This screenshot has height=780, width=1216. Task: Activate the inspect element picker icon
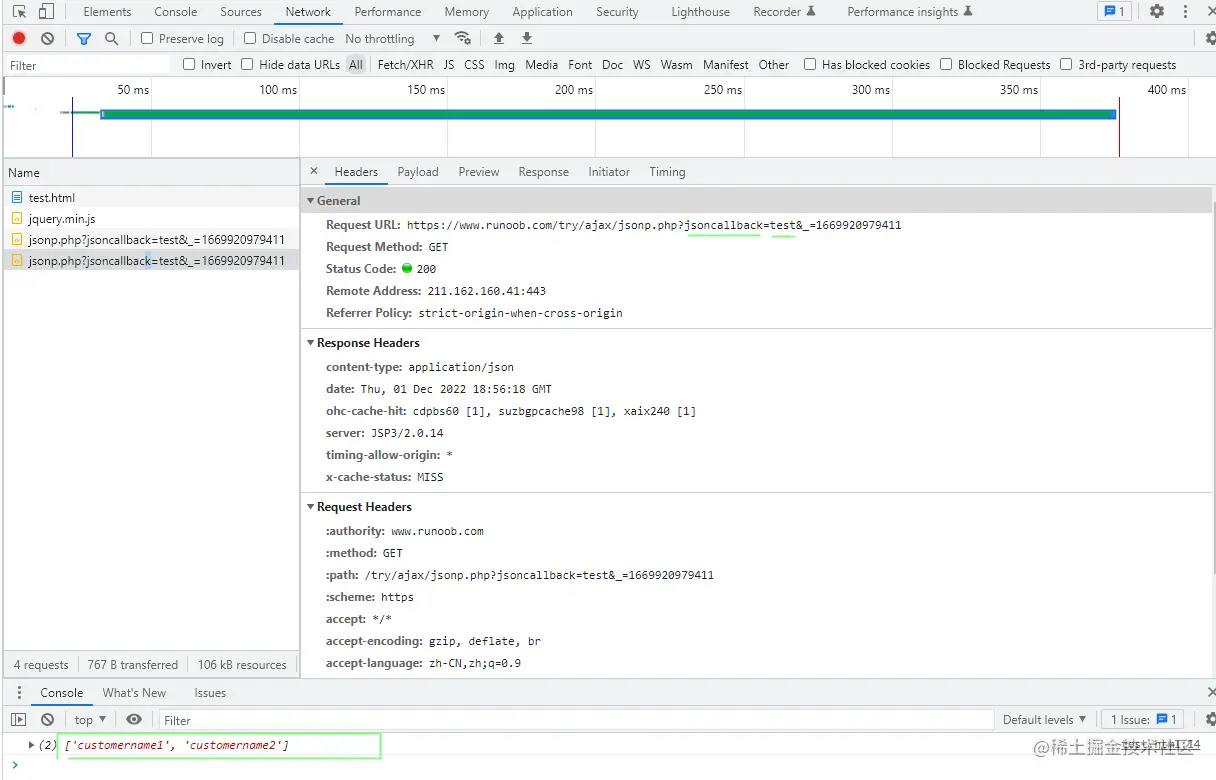coord(19,12)
